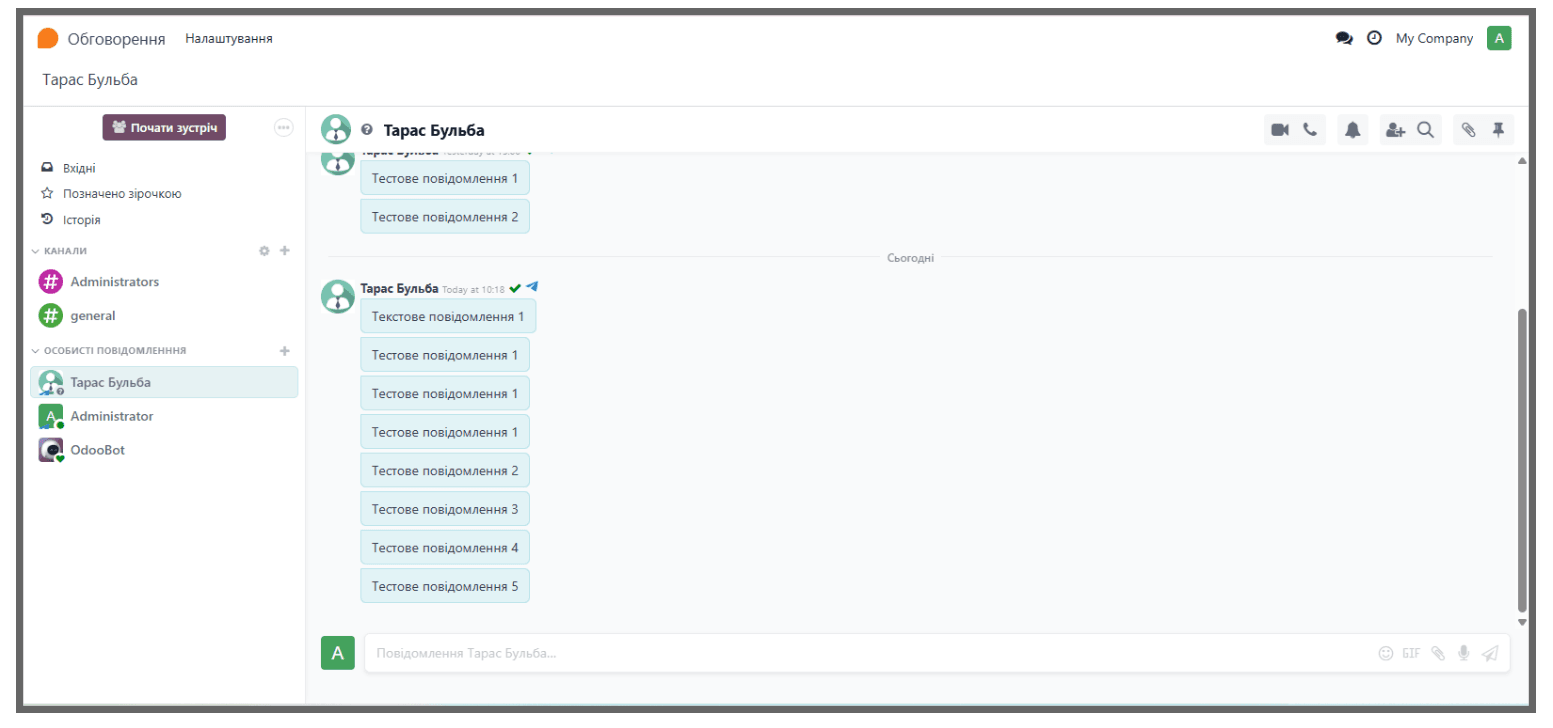Viewport: 1553px width, 728px height.
Task: Open conversations icon in top bar
Action: [1344, 38]
